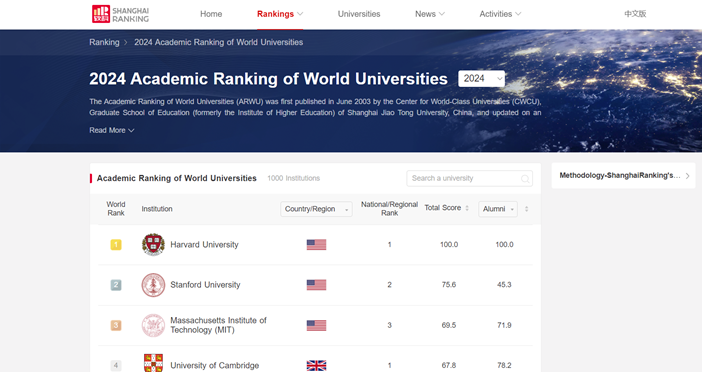The width and height of the screenshot is (702, 372).
Task: Click the Activities menu chevron
Action: 518,14
